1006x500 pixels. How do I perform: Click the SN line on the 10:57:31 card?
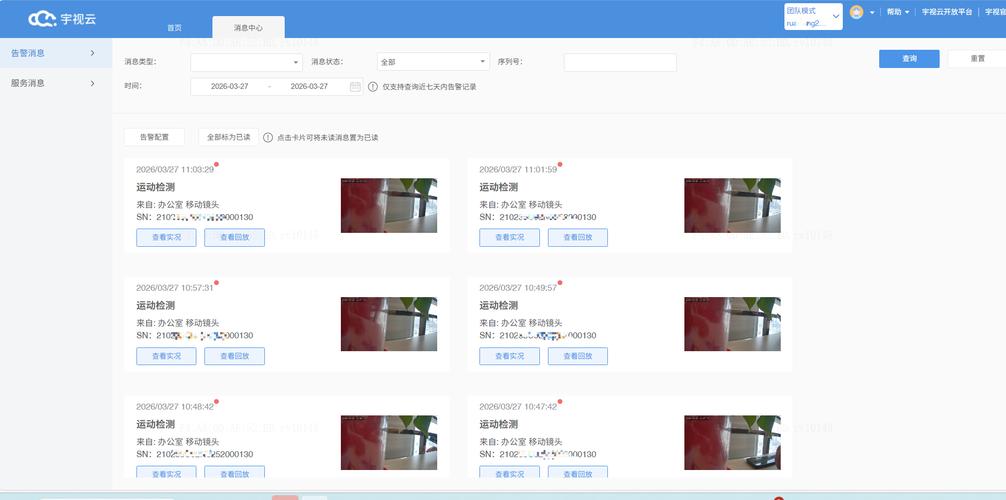(194, 336)
